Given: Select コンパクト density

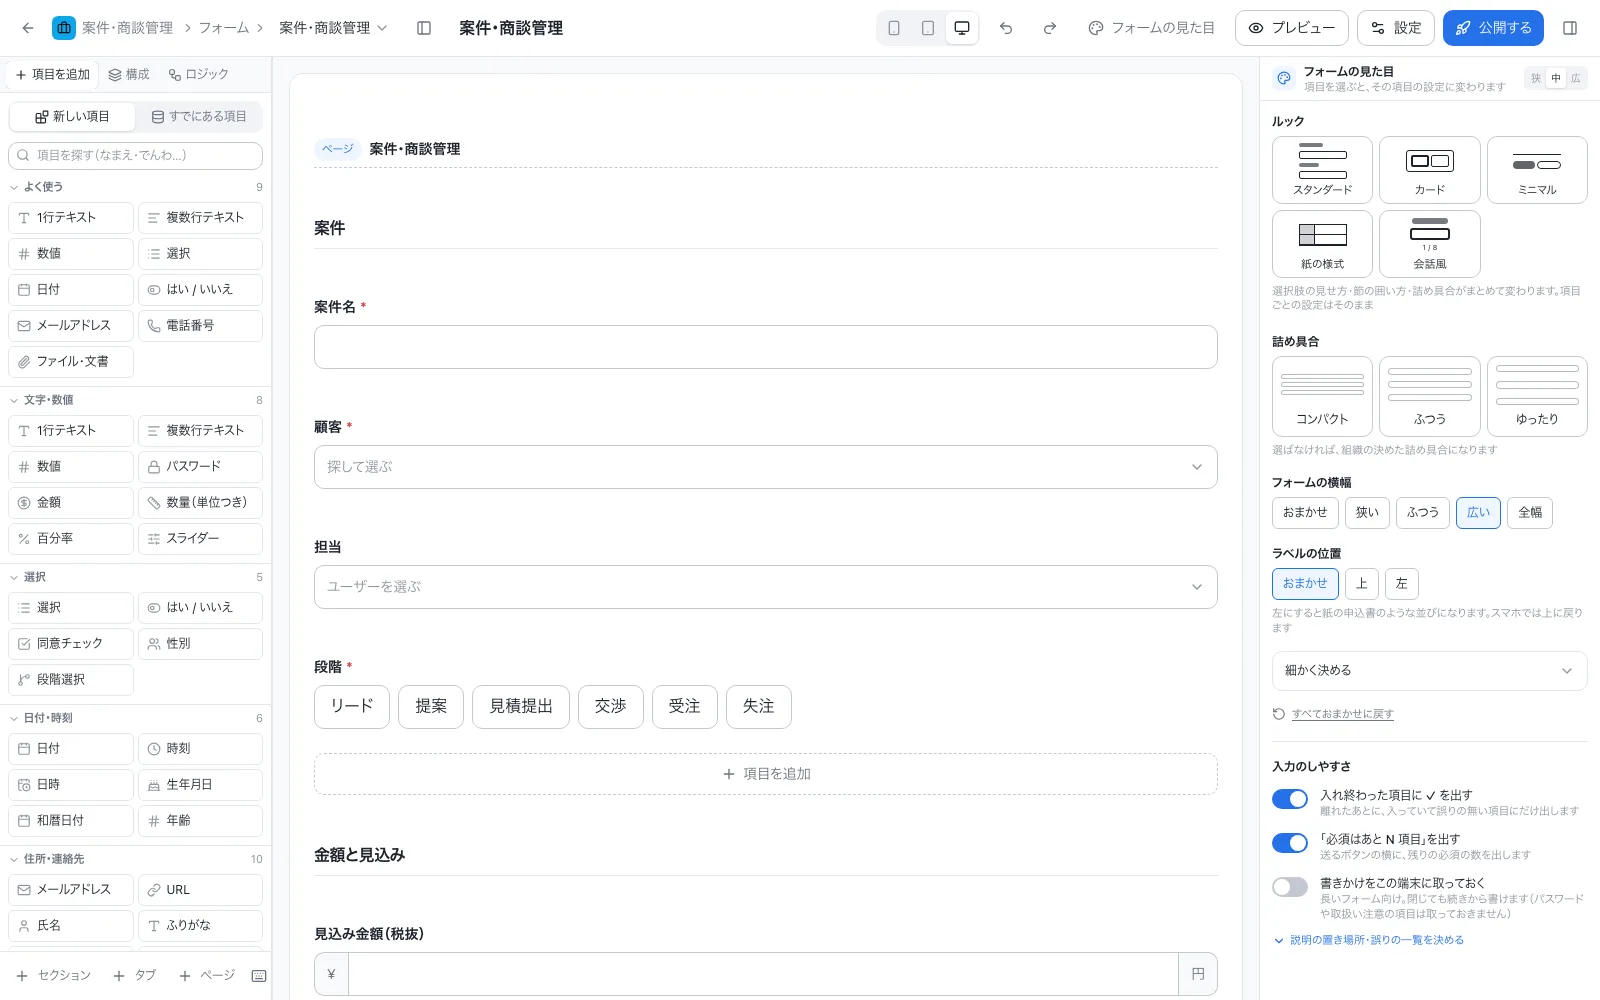Looking at the screenshot, I should click(x=1322, y=396).
